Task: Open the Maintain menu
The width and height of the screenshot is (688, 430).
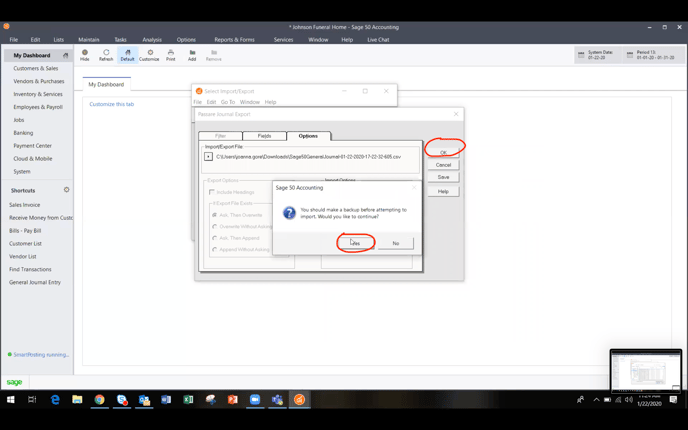Action: [89, 39]
